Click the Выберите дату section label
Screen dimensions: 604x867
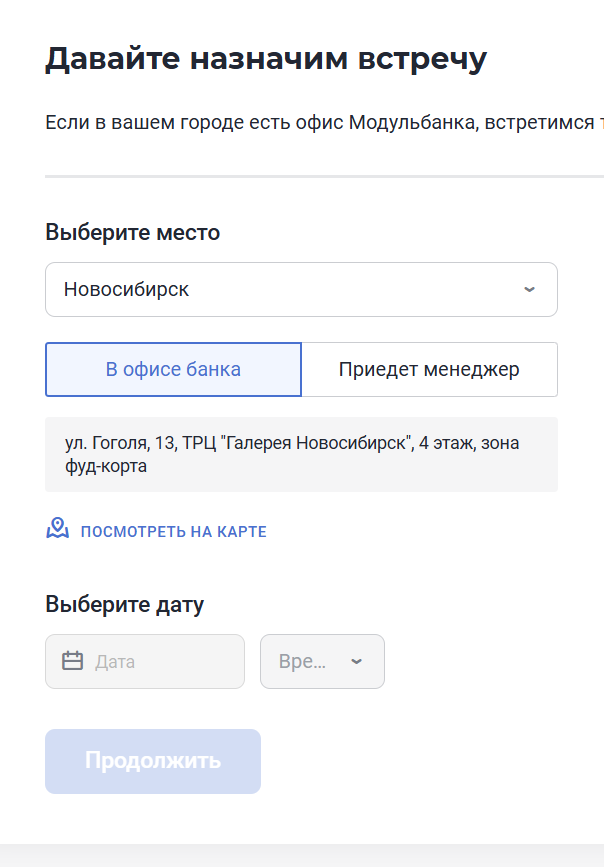tap(124, 604)
